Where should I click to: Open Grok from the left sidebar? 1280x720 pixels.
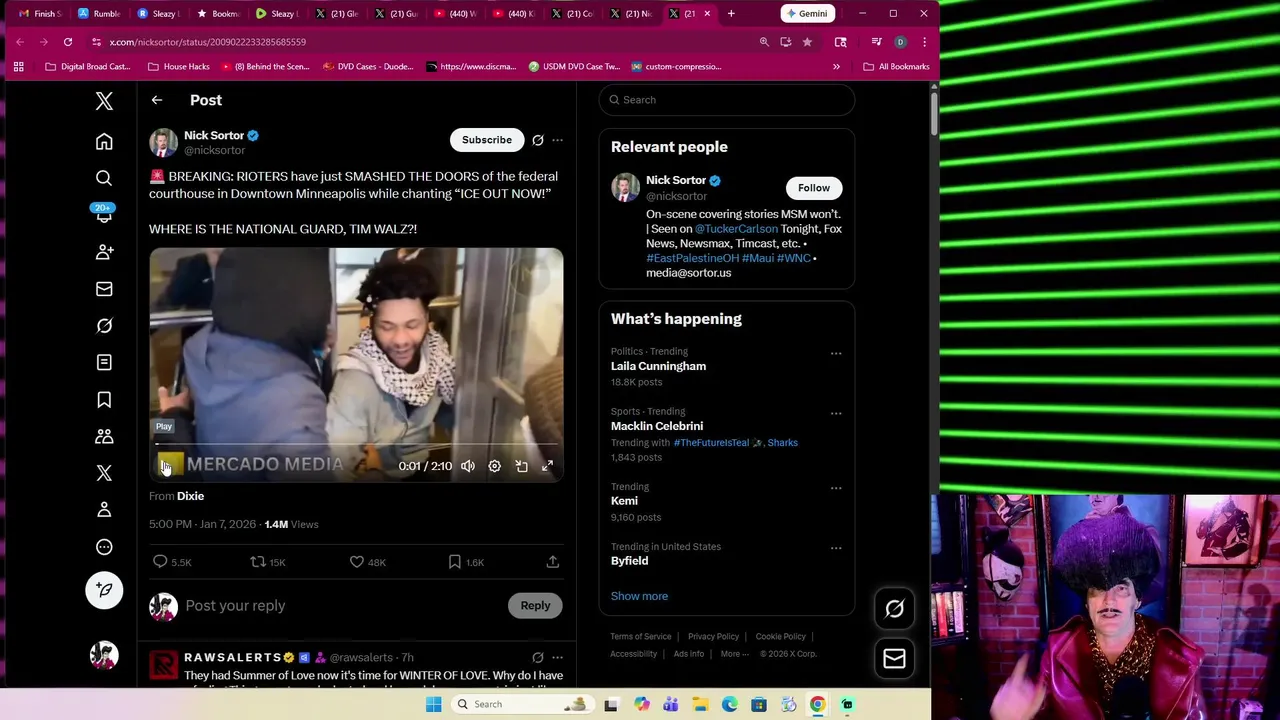[x=104, y=326]
